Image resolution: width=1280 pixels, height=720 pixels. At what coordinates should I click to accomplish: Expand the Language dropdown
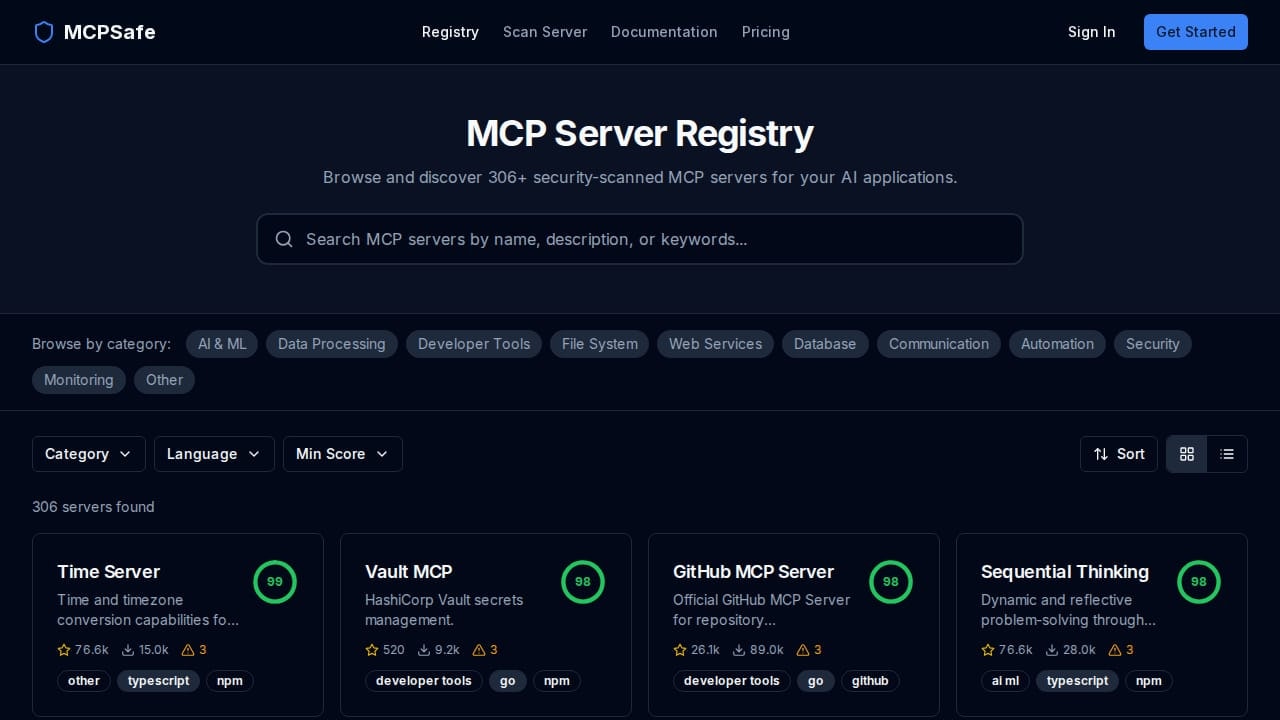point(214,454)
